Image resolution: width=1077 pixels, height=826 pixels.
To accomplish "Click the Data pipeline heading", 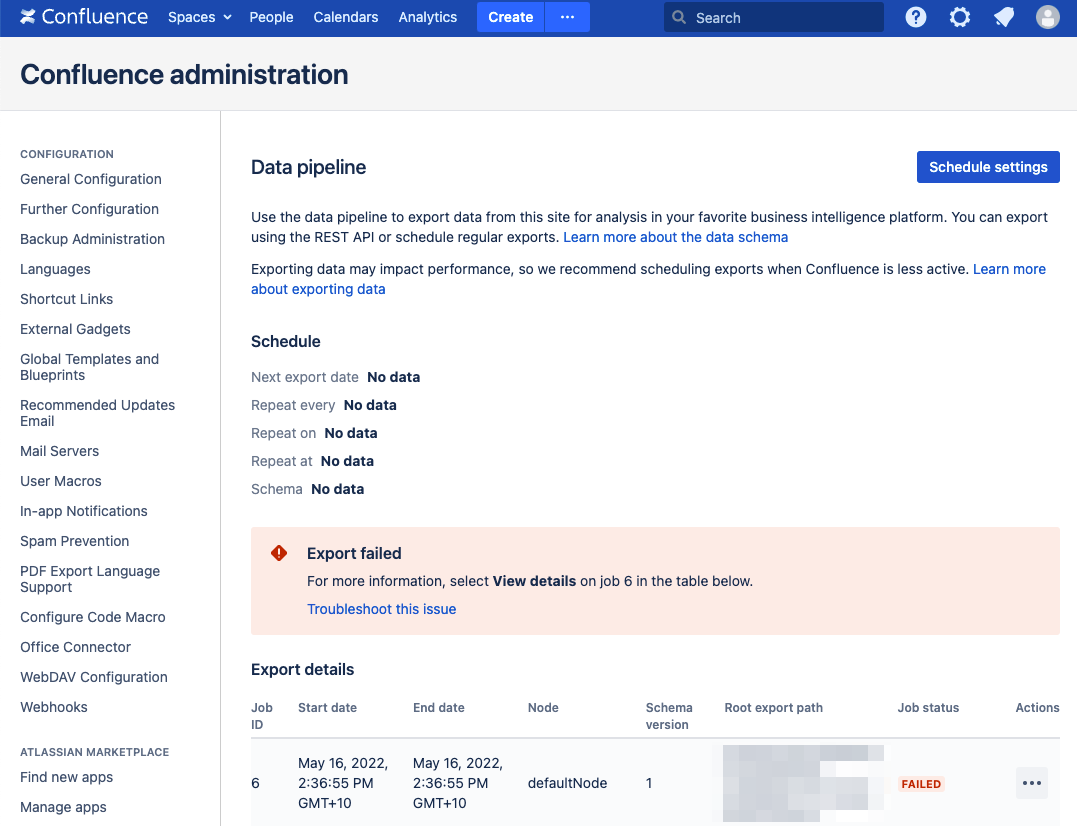I will point(308,168).
